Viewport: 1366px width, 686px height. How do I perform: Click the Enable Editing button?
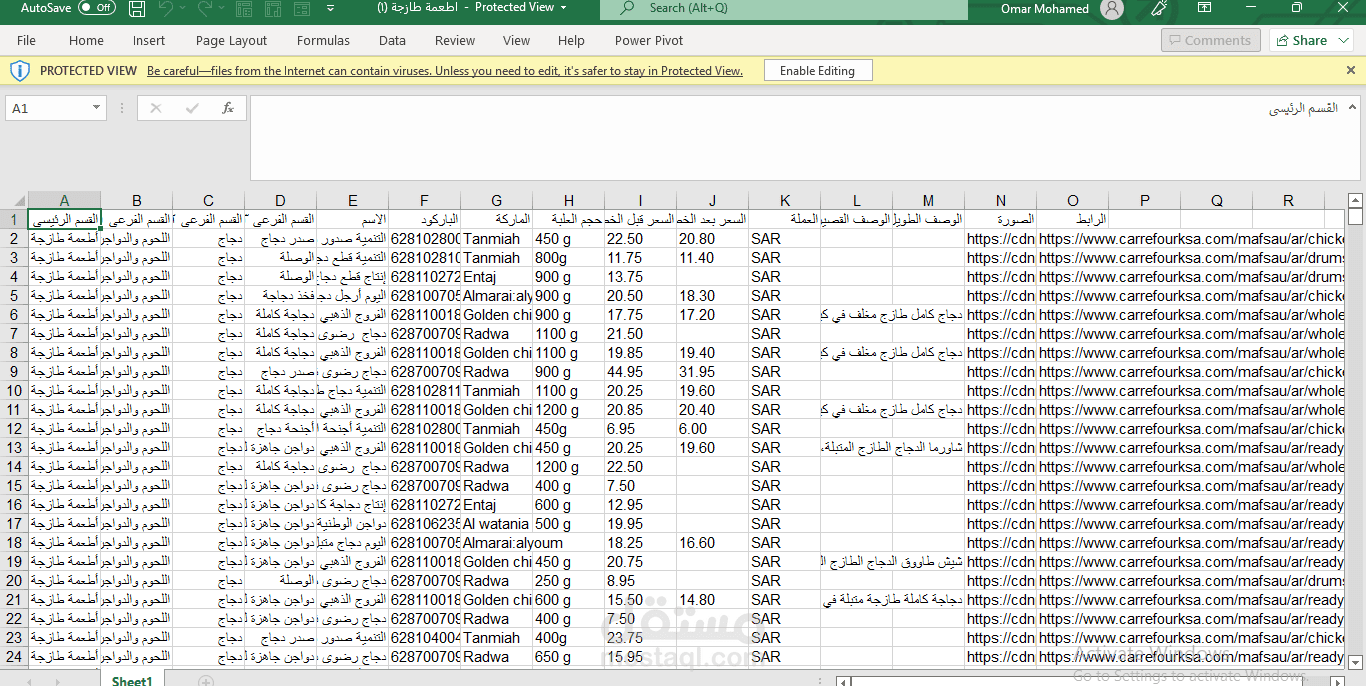(817, 71)
